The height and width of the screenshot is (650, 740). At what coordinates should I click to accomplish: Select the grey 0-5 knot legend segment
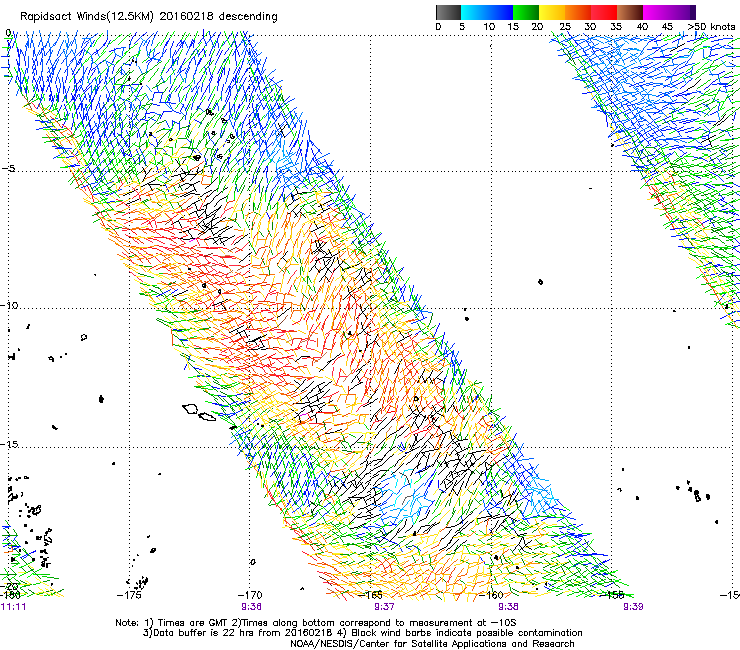coord(448,12)
